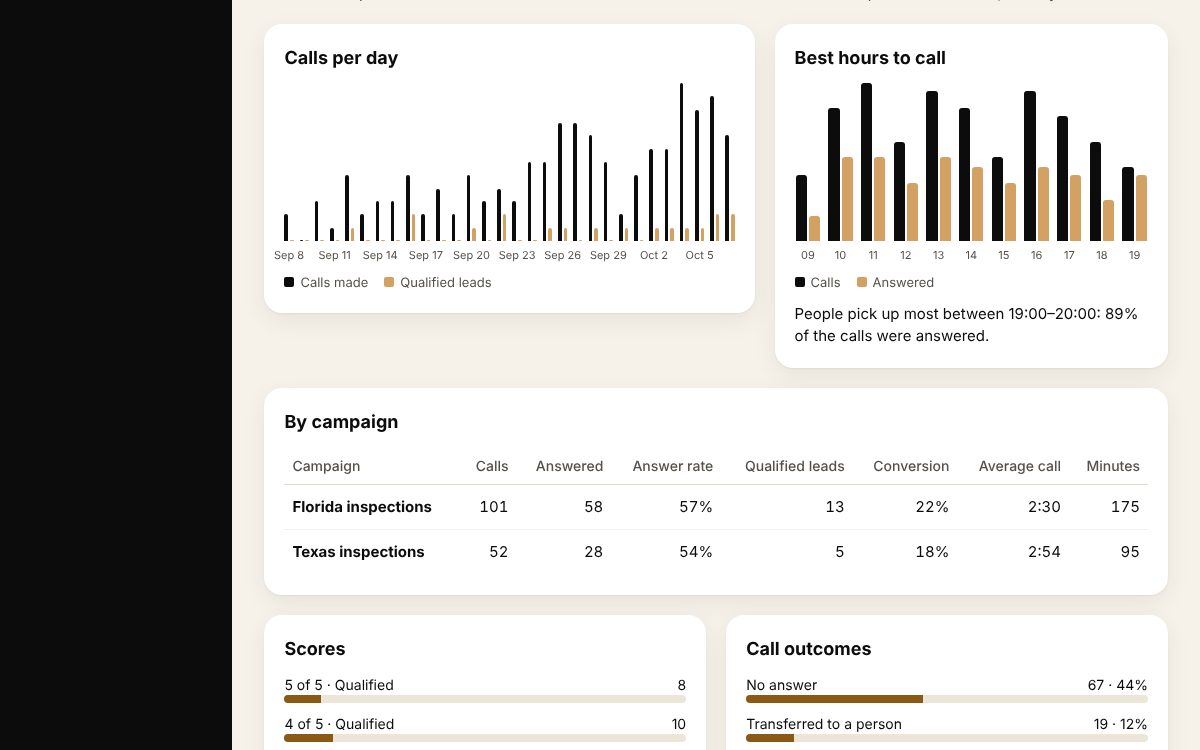Select the 5 of 5 Qualified progress bar
The height and width of the screenshot is (750, 1200).
pos(485,699)
